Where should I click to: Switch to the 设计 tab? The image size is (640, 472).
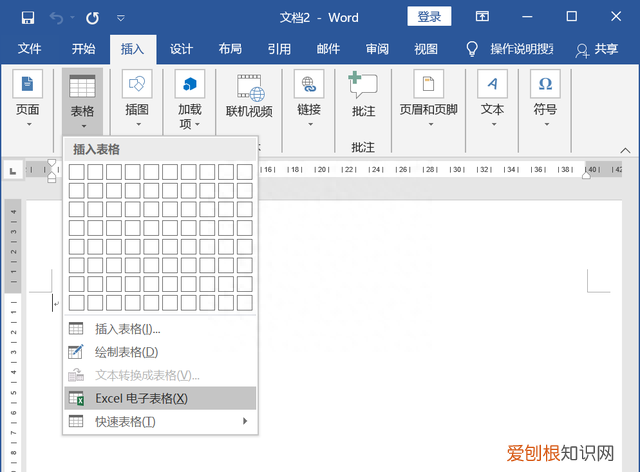click(181, 49)
